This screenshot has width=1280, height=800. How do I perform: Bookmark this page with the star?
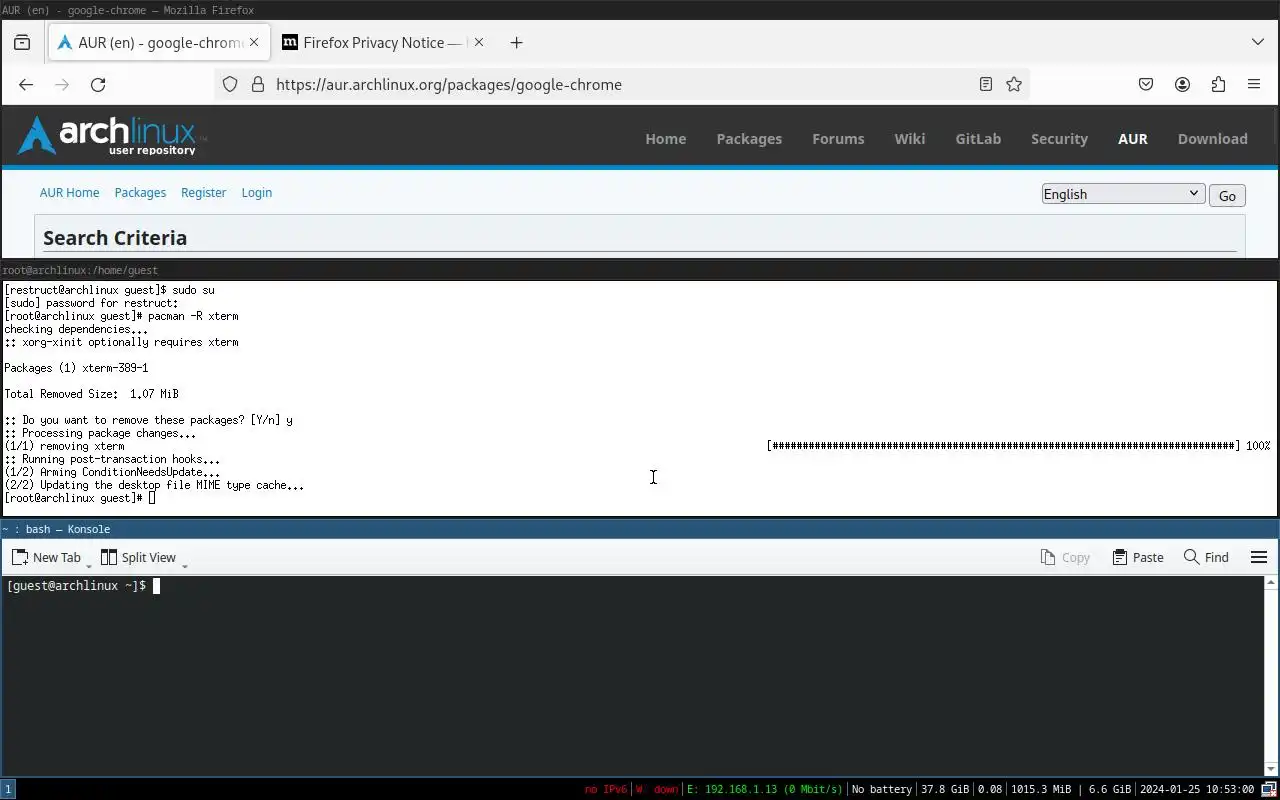pos(1014,84)
